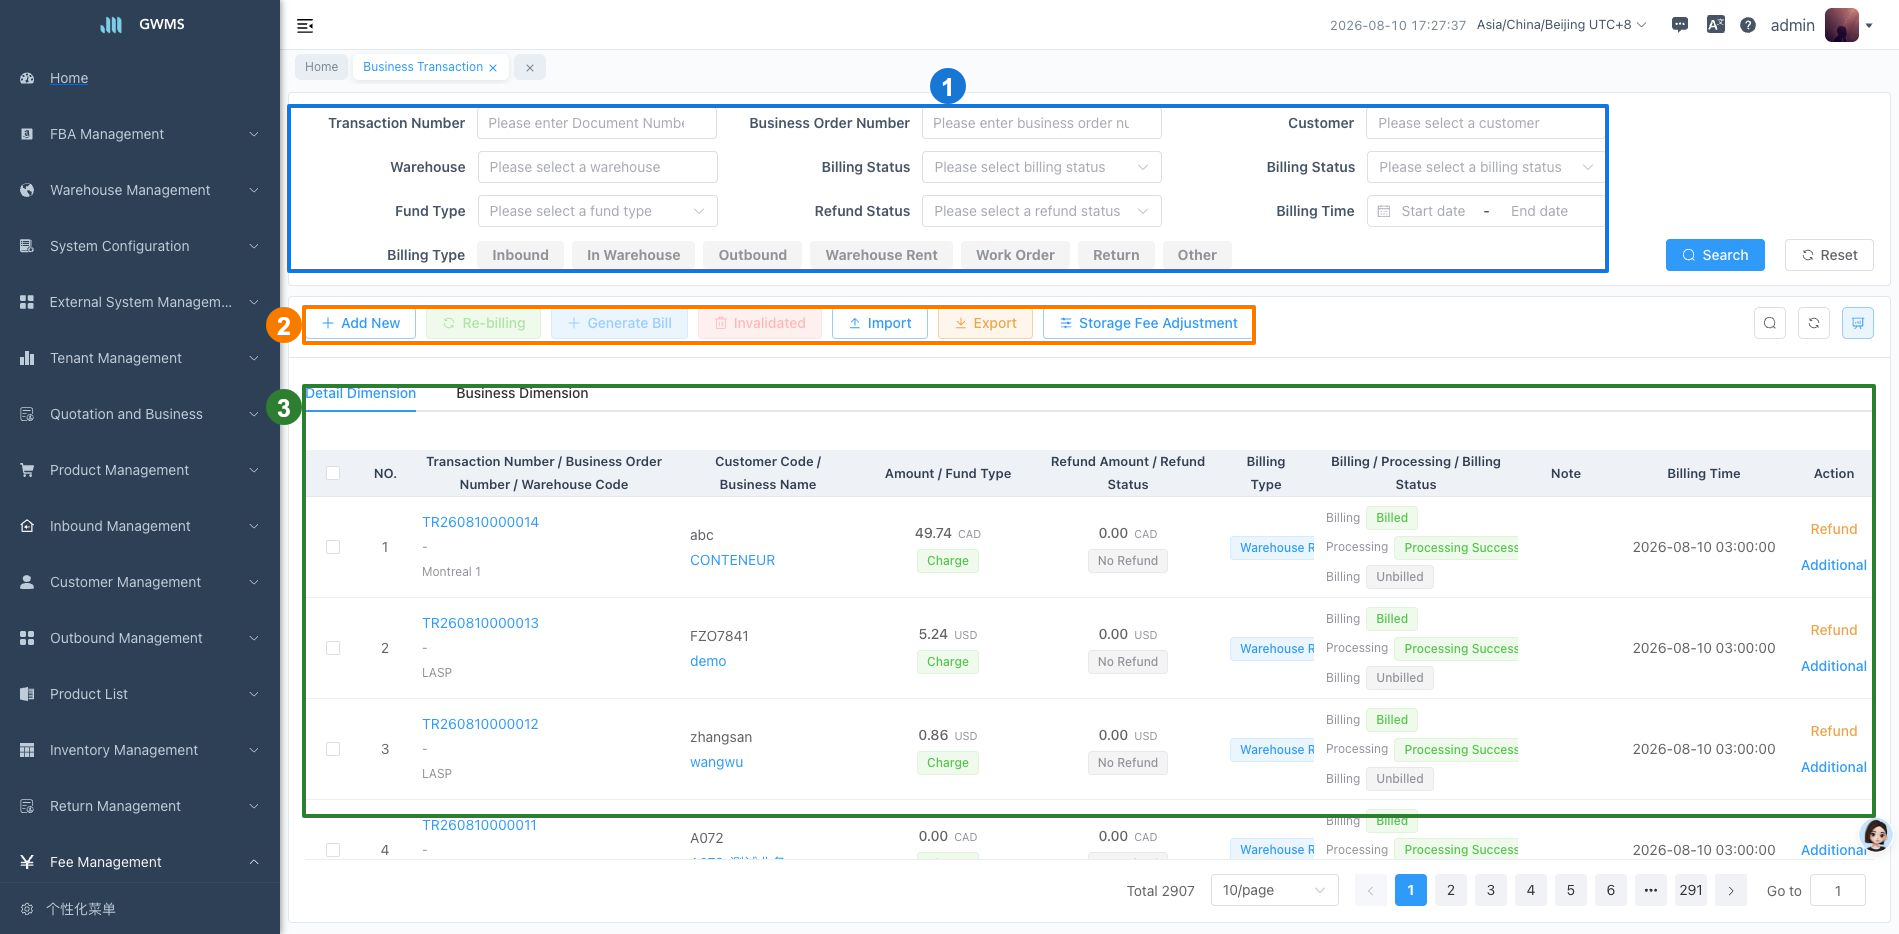Check the row for TR260810000012
The height and width of the screenshot is (934, 1899).
pos(333,749)
